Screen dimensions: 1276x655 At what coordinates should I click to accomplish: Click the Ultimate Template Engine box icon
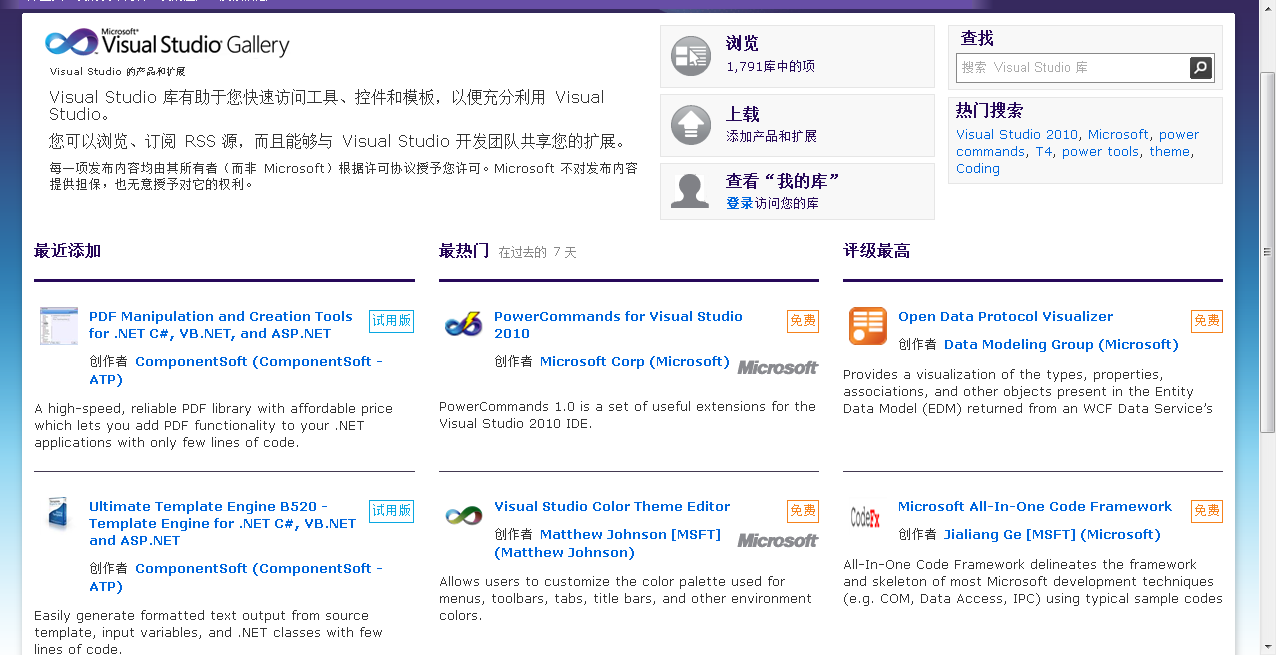[x=58, y=514]
